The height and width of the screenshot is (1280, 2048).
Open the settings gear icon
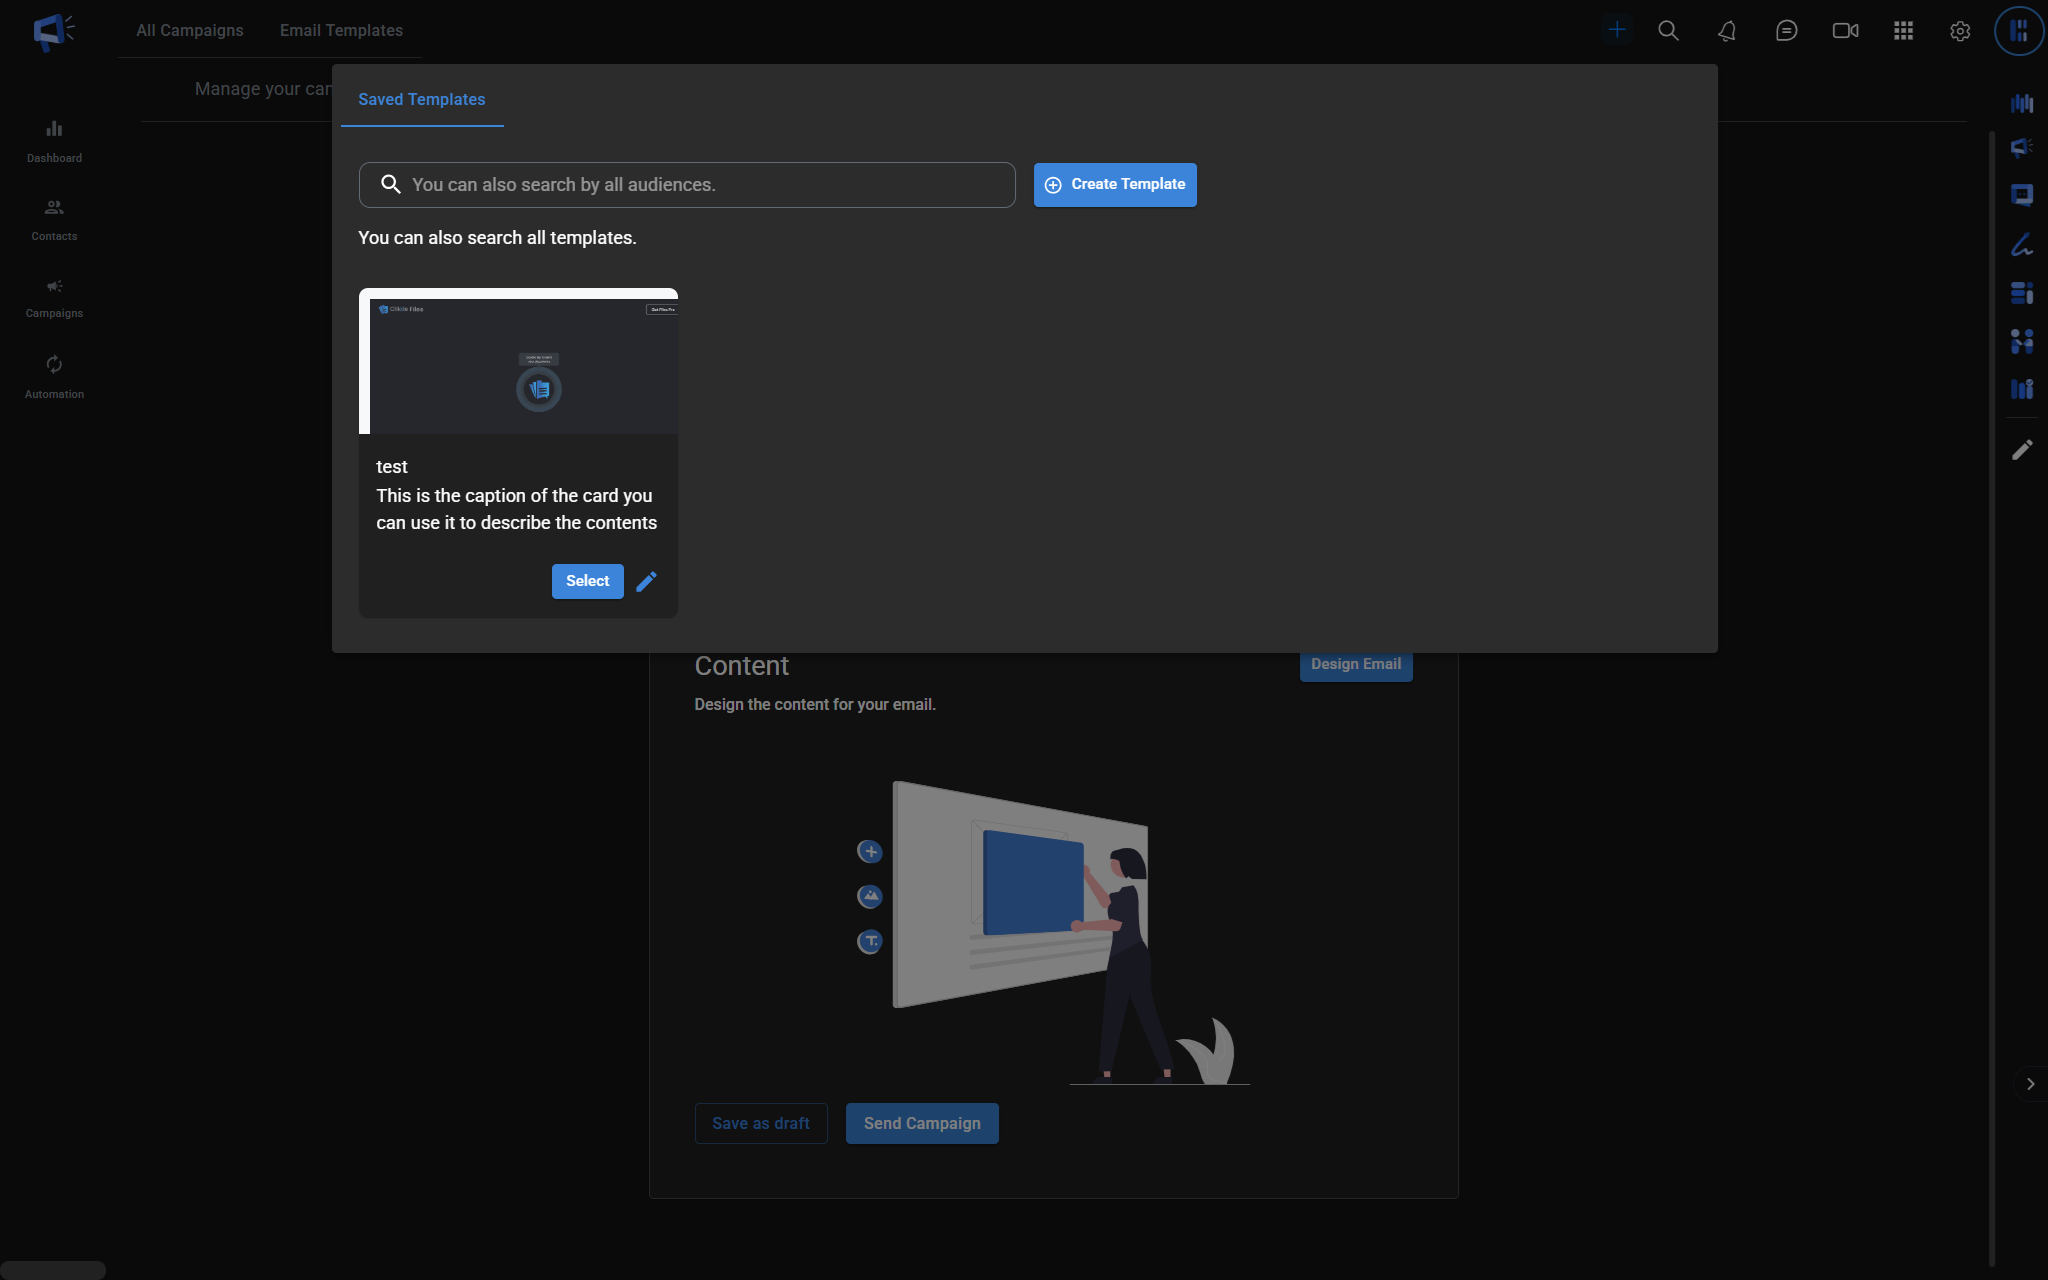pyautogui.click(x=1960, y=31)
